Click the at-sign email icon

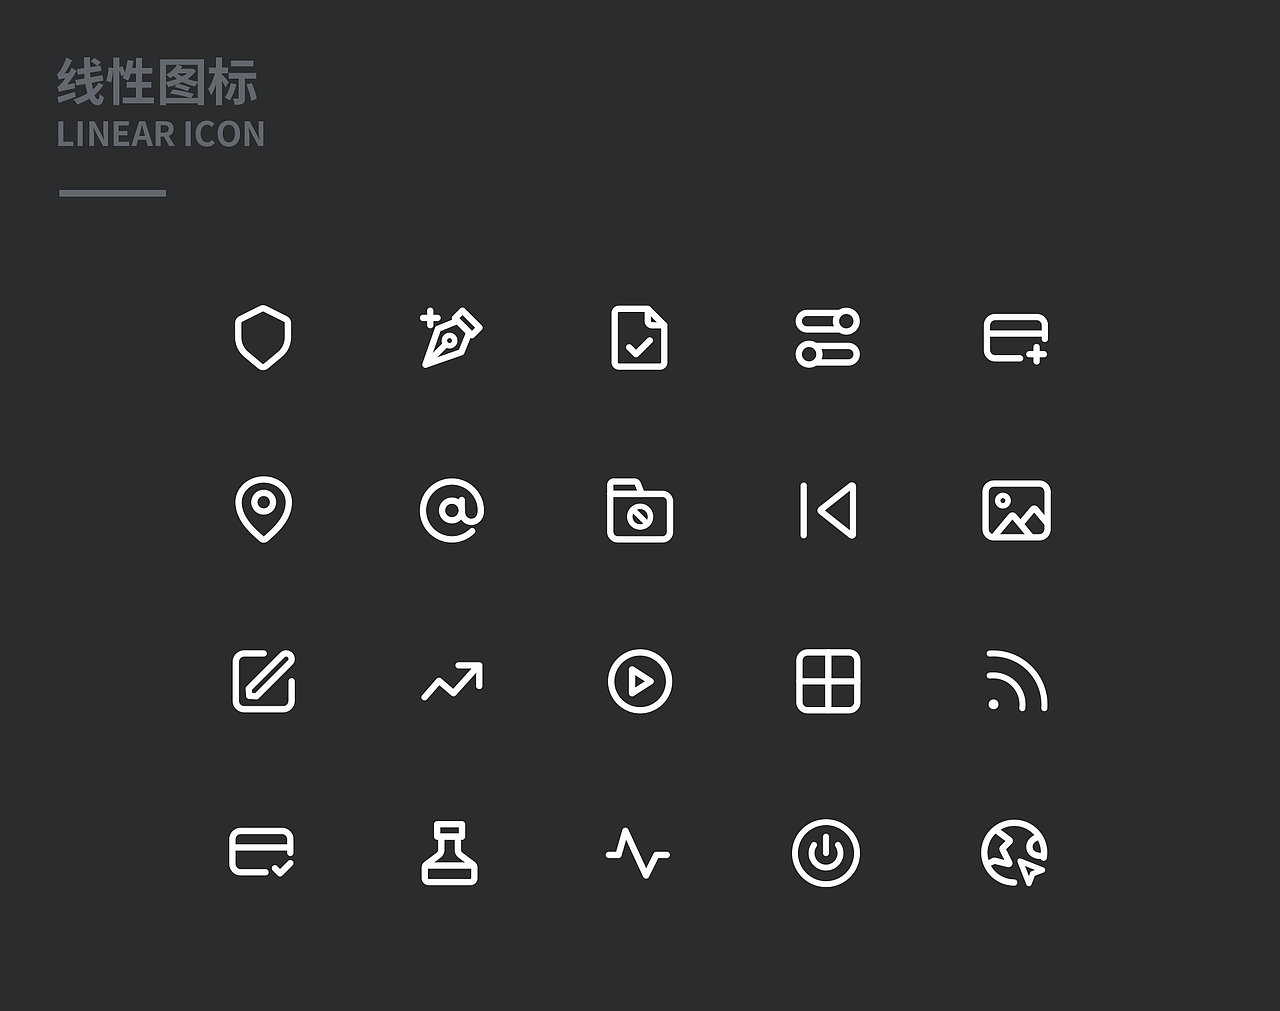(x=452, y=510)
